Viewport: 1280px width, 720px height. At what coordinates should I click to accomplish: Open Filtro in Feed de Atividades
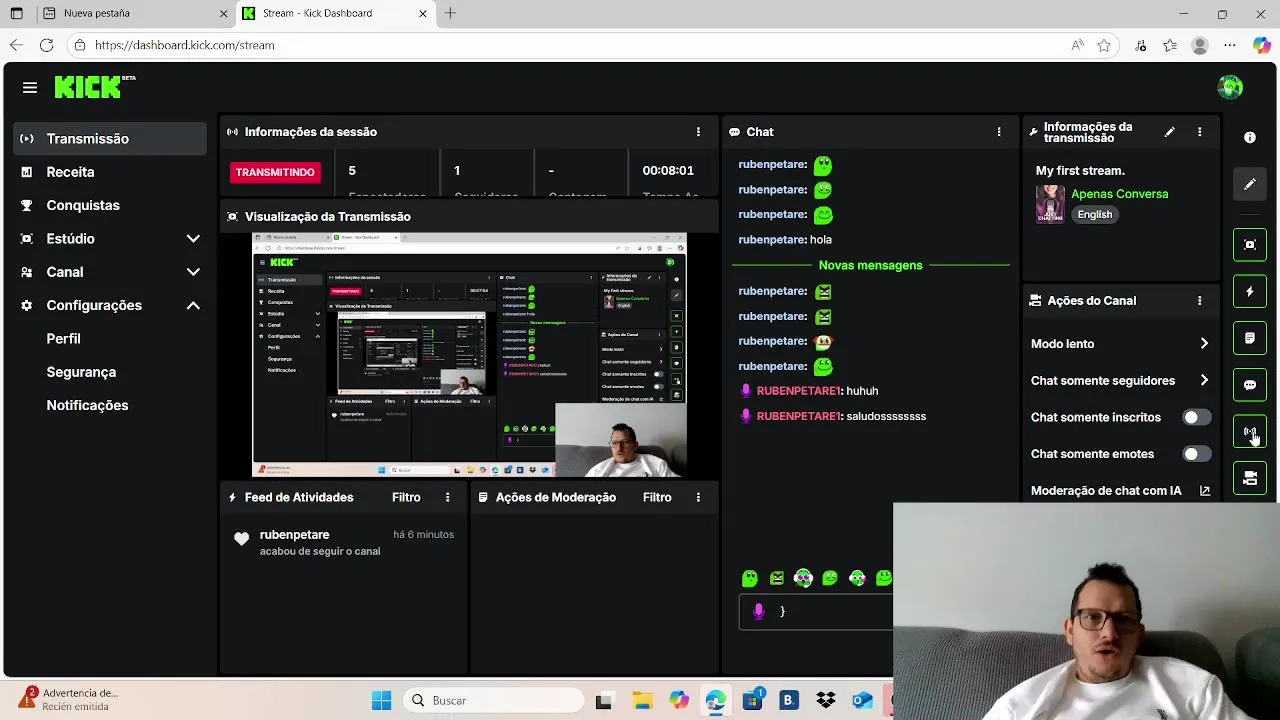[406, 497]
